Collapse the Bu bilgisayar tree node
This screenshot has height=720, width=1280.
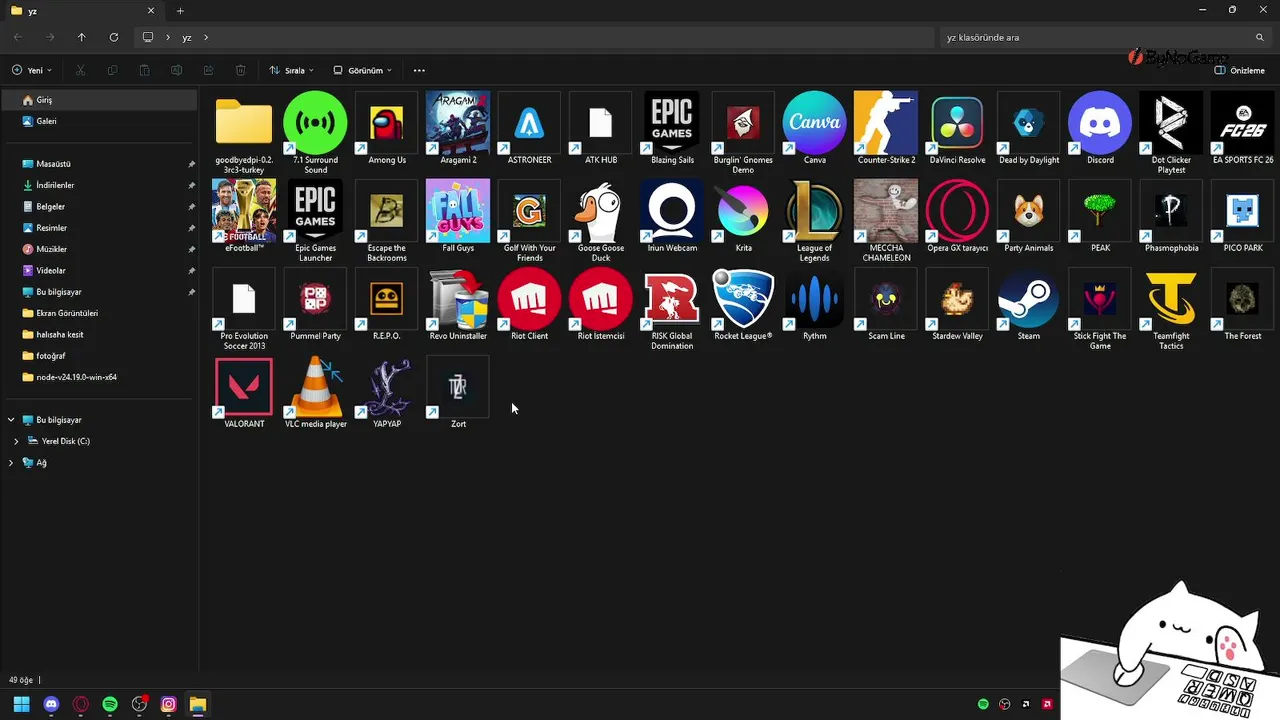11,420
